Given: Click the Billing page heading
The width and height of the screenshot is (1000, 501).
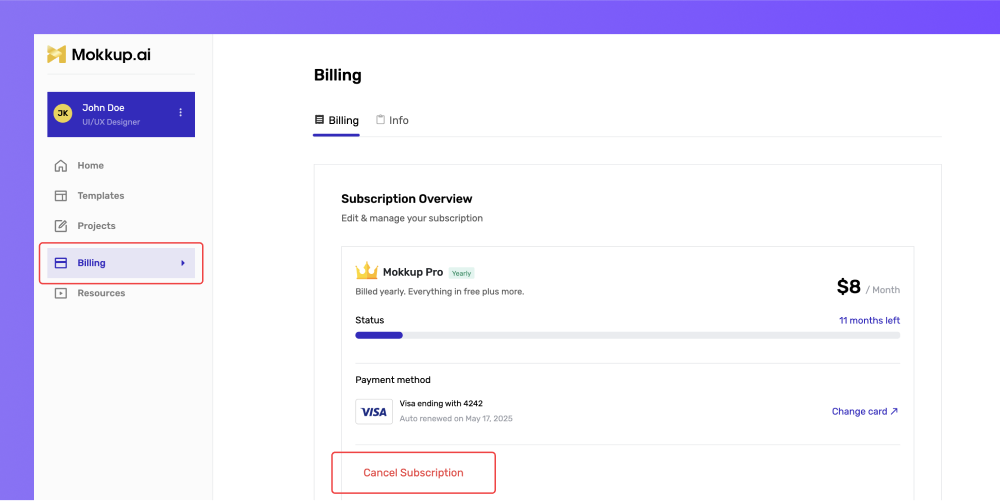Looking at the screenshot, I should (337, 75).
